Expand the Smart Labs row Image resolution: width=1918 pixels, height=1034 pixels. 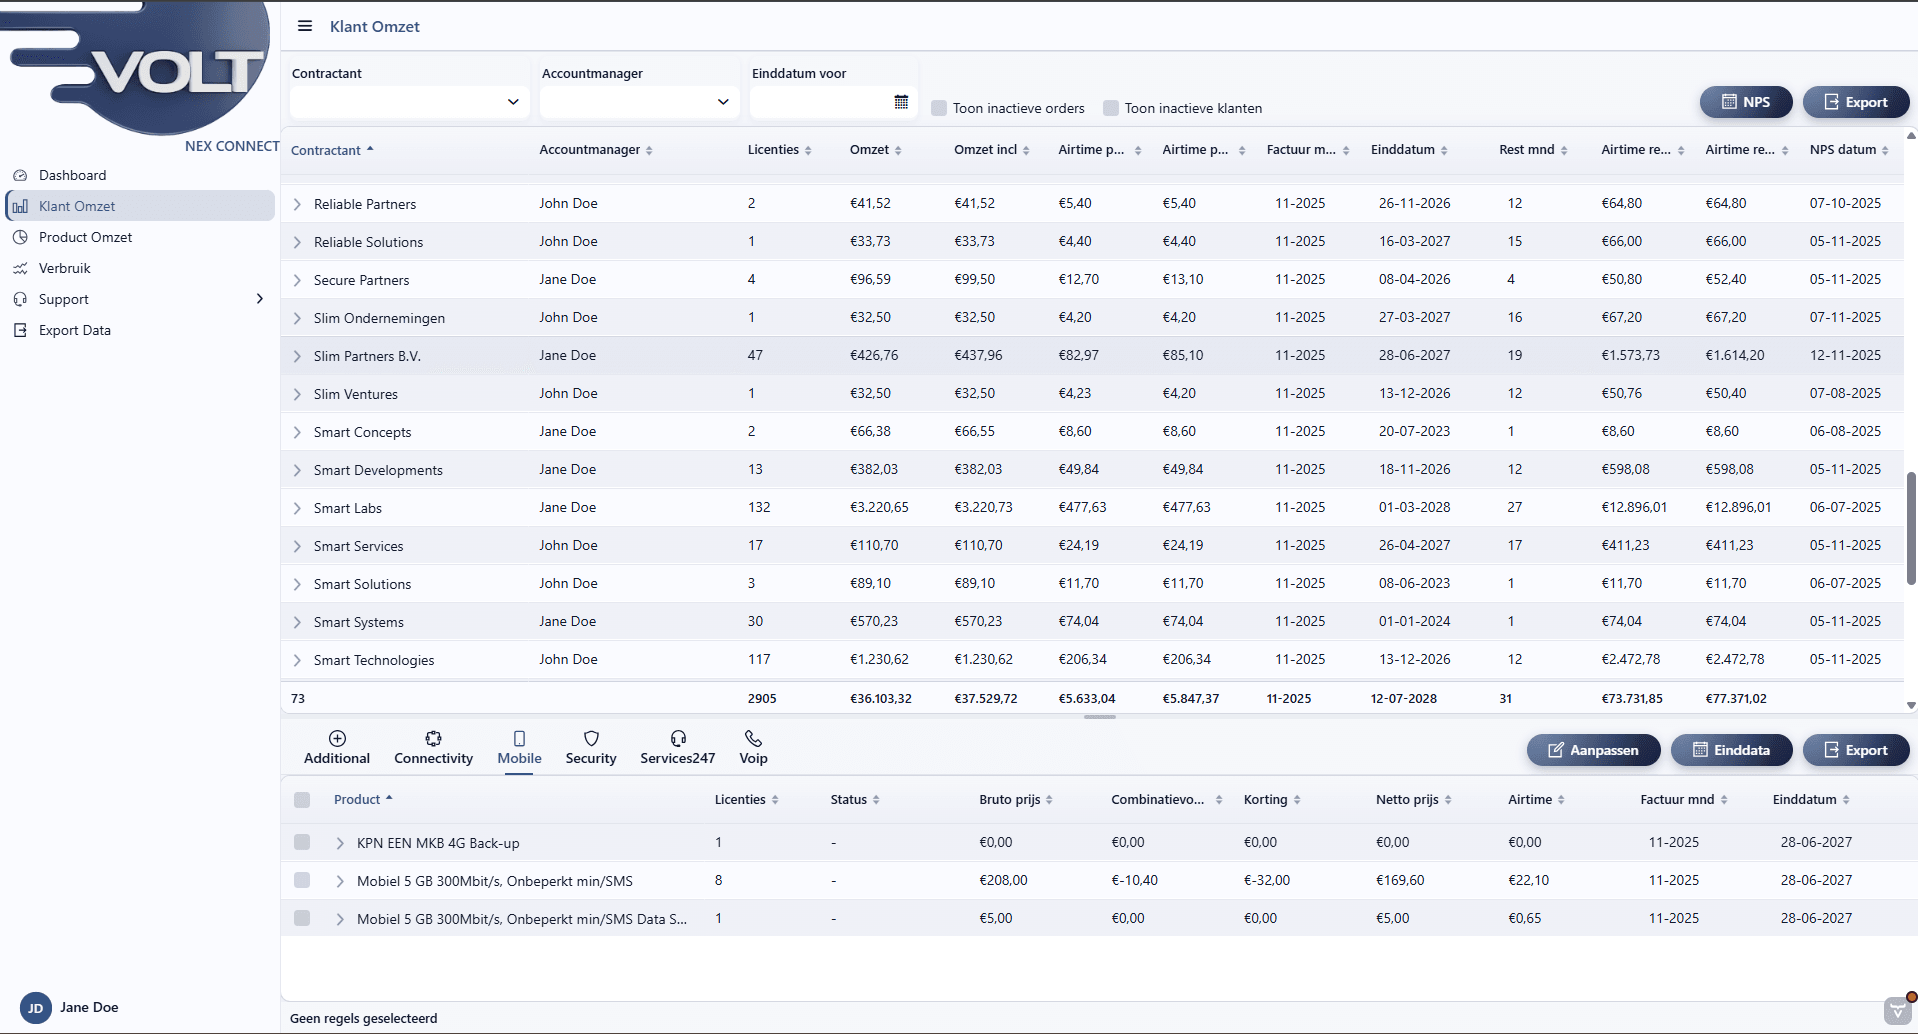[x=296, y=508]
